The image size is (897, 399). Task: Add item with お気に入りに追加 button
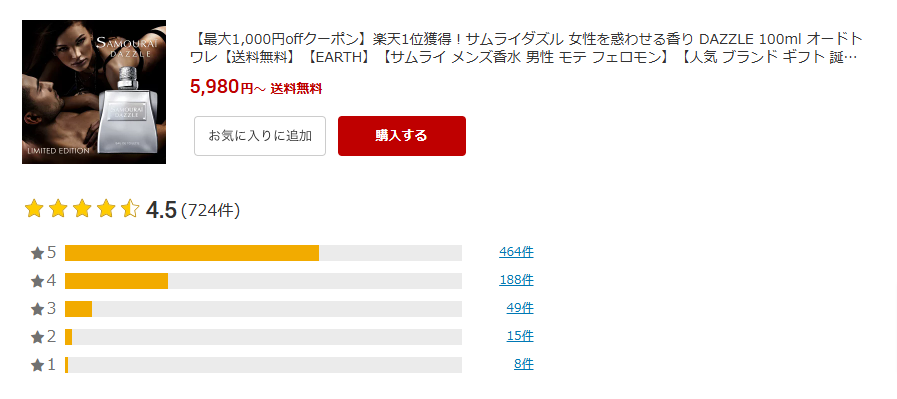click(x=260, y=136)
